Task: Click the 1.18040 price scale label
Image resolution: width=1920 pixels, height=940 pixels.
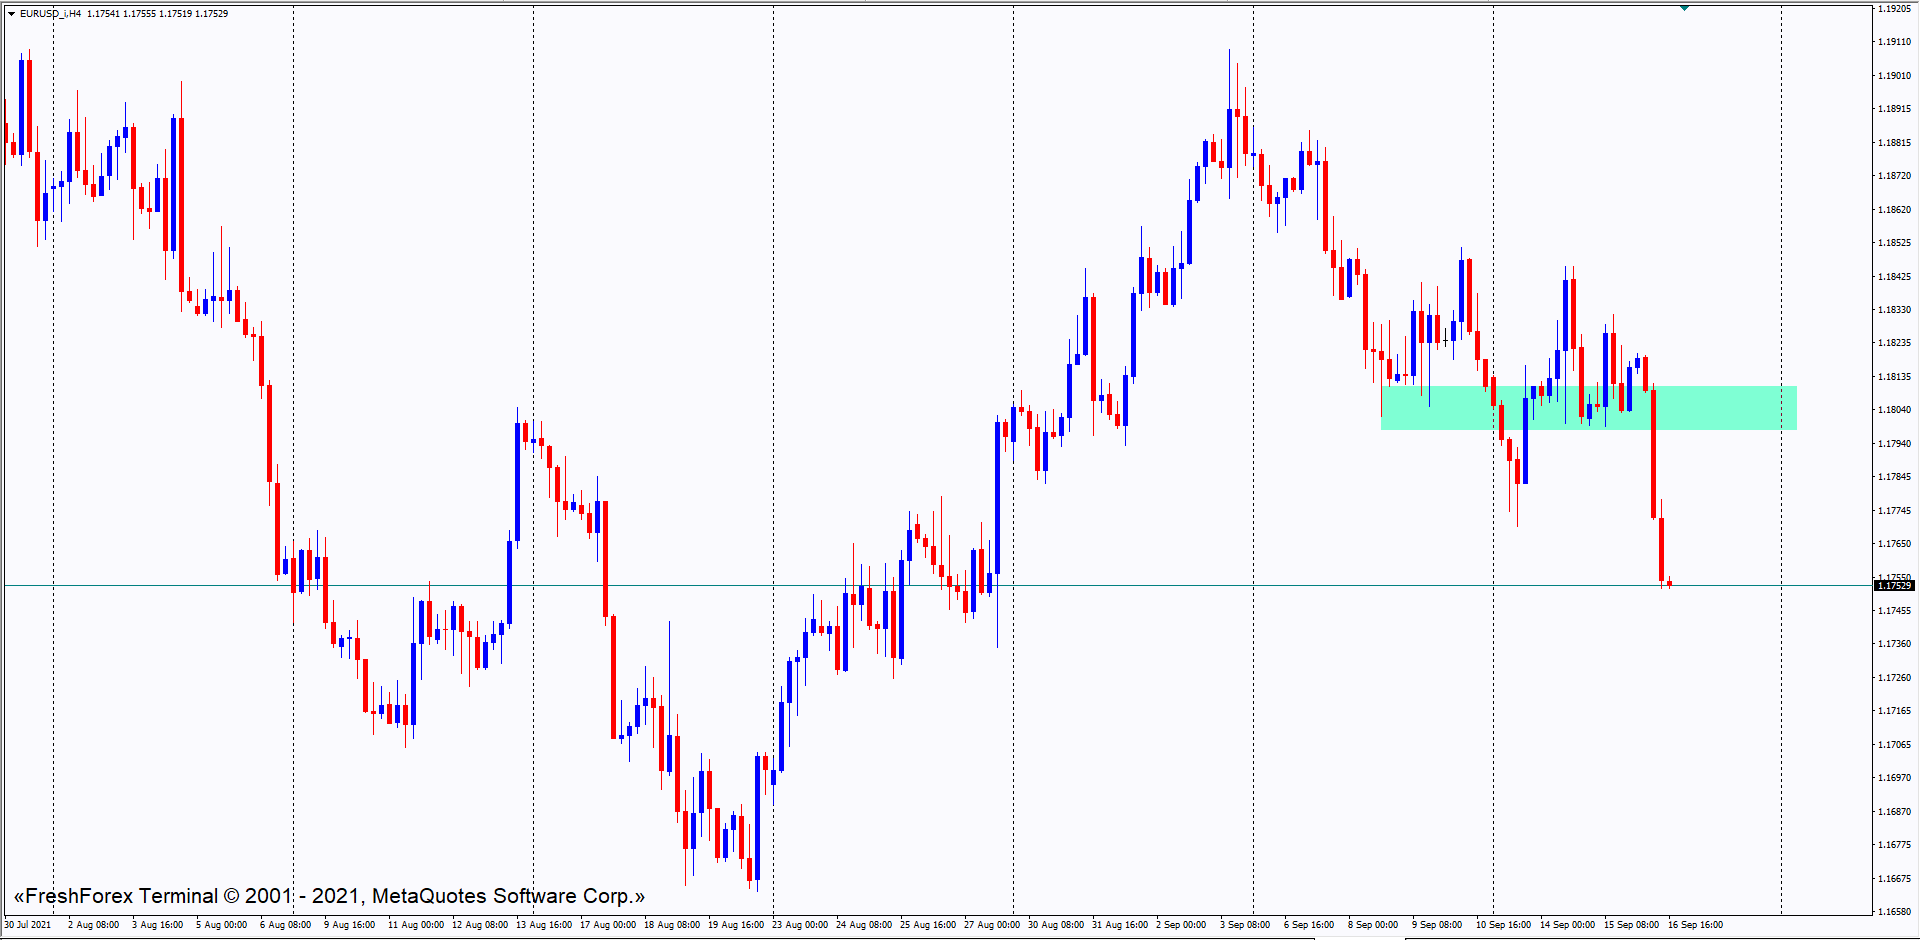Action: (x=1894, y=410)
